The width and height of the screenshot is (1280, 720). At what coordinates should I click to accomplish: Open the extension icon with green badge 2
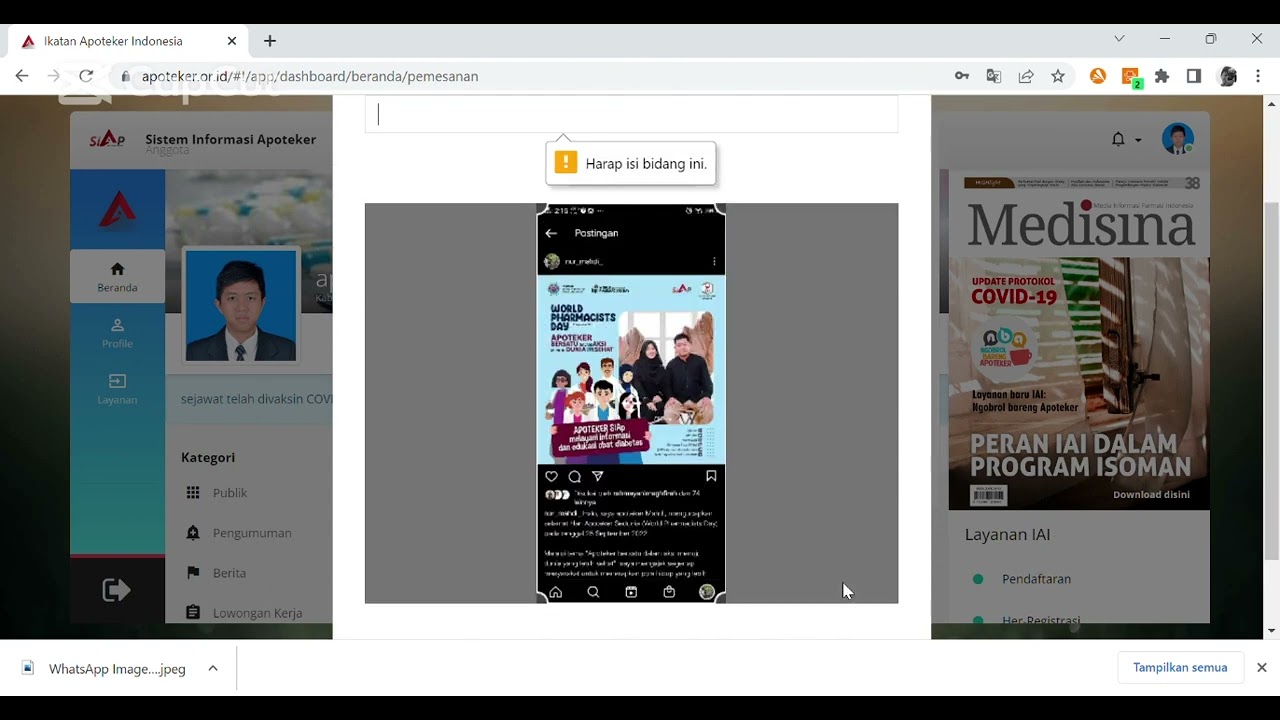coord(1130,77)
